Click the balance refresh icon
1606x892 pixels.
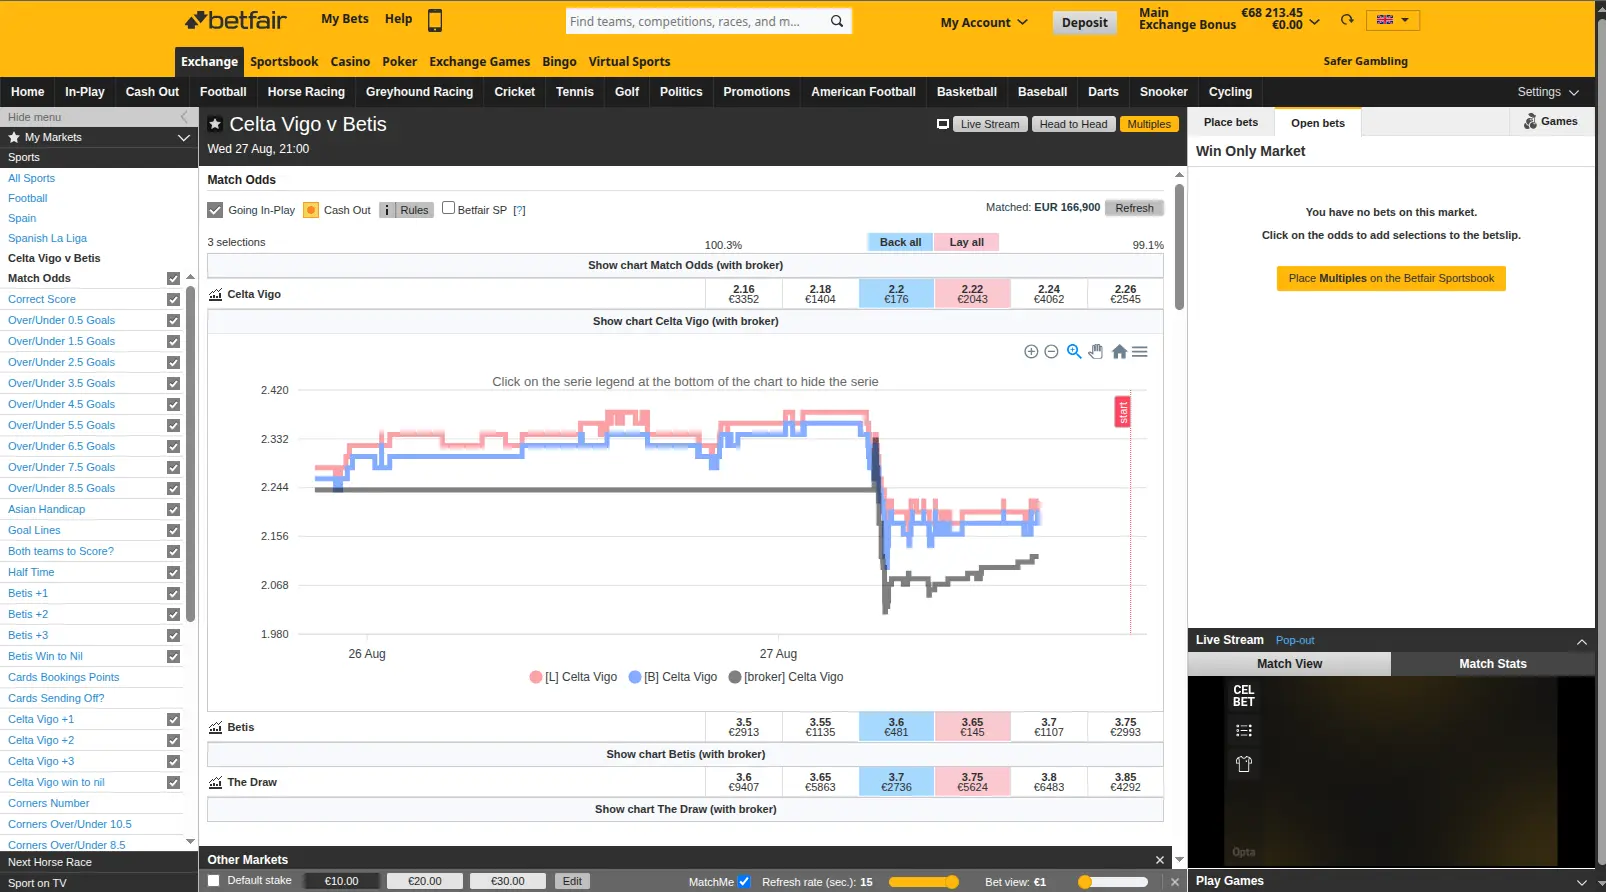[x=1347, y=20]
